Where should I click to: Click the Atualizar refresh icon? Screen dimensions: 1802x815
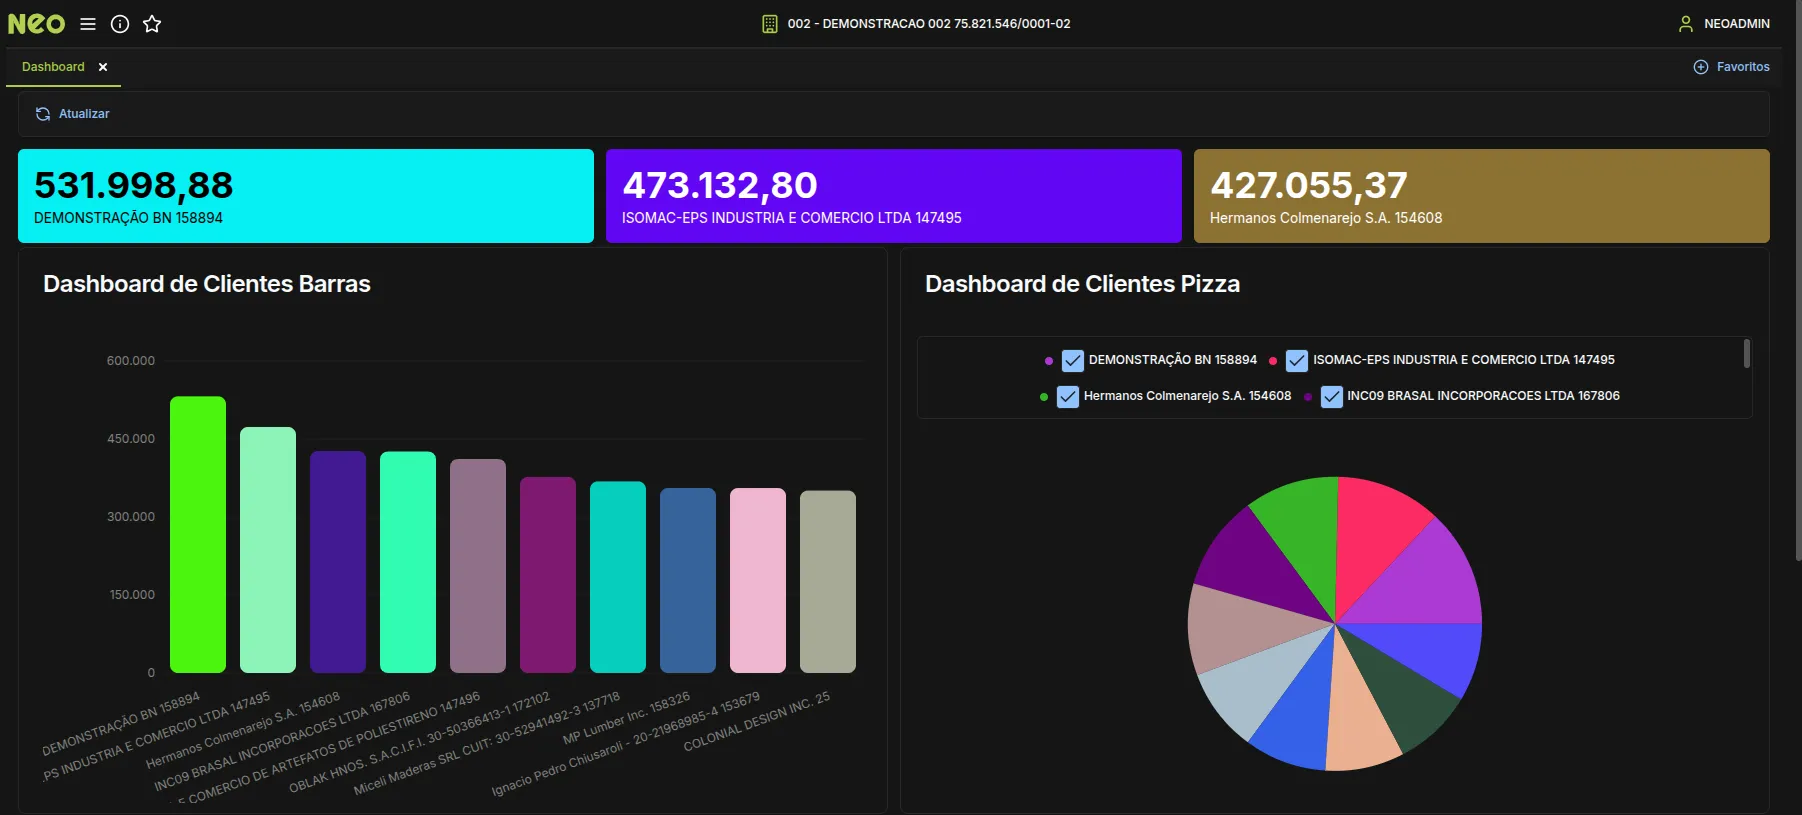43,114
